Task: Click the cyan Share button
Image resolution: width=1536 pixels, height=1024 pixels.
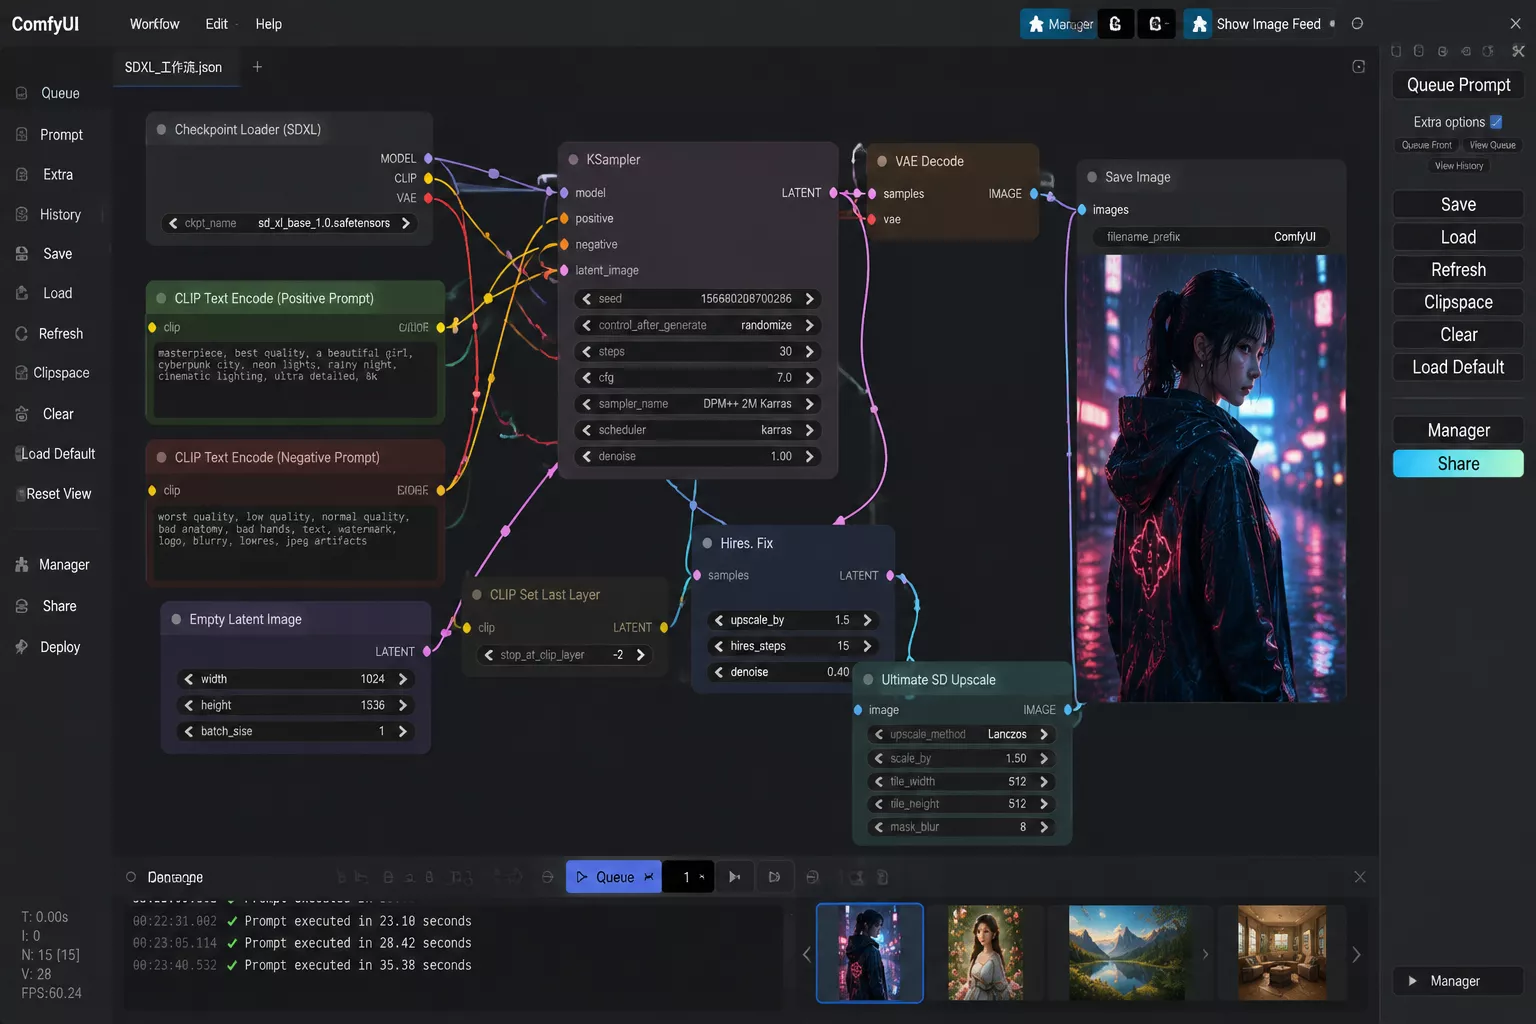Action: (1458, 464)
